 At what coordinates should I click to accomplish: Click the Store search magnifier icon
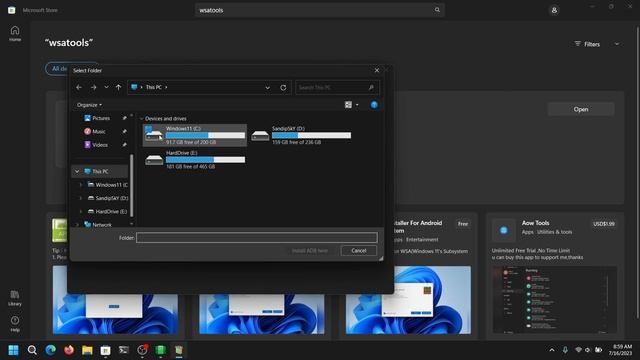[x=437, y=10]
